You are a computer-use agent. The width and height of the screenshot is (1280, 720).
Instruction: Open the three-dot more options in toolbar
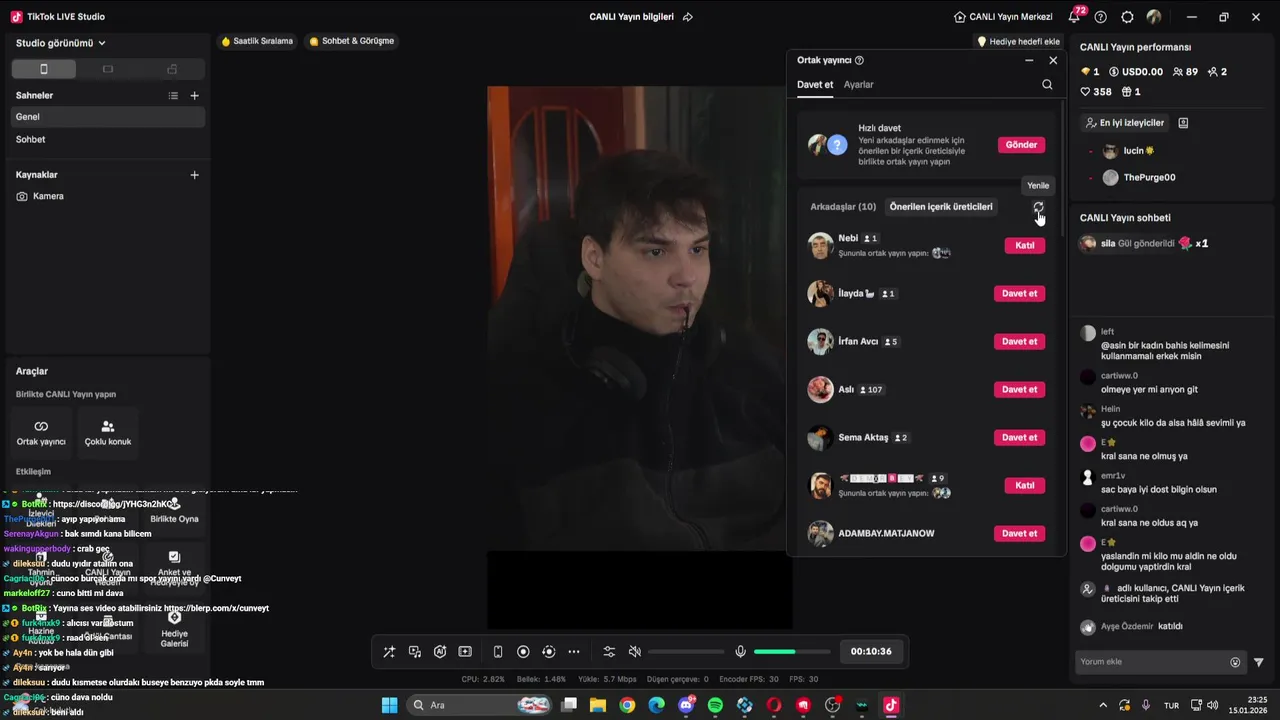pos(574,652)
